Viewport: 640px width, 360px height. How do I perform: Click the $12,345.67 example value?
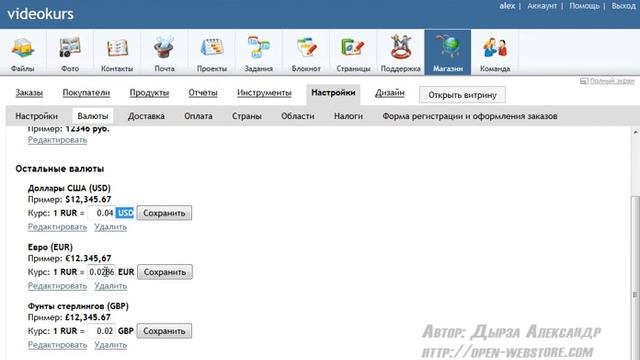[x=88, y=200]
